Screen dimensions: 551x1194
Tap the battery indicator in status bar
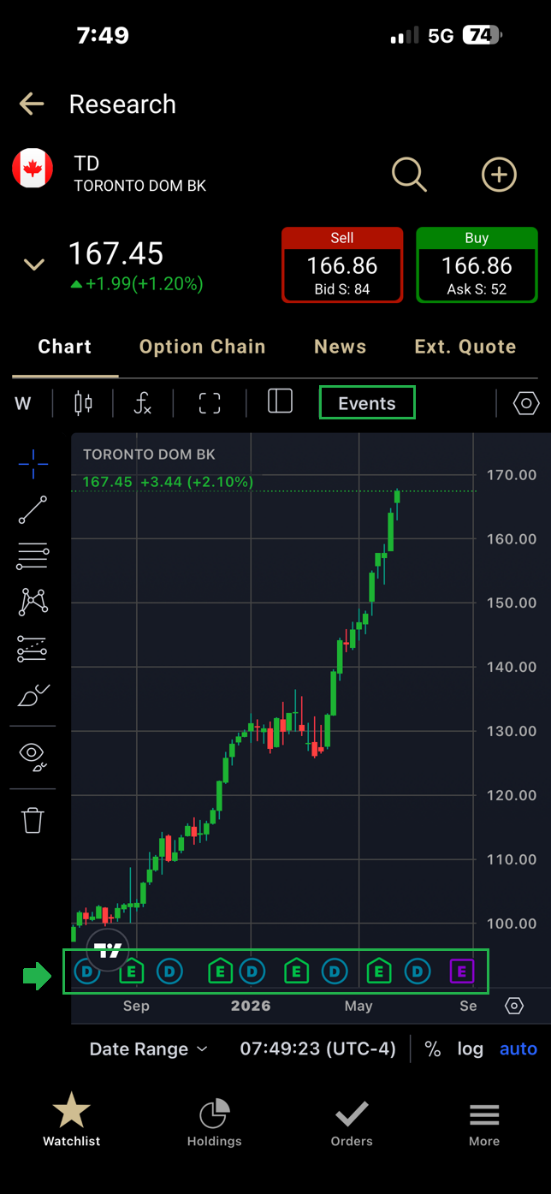483,35
